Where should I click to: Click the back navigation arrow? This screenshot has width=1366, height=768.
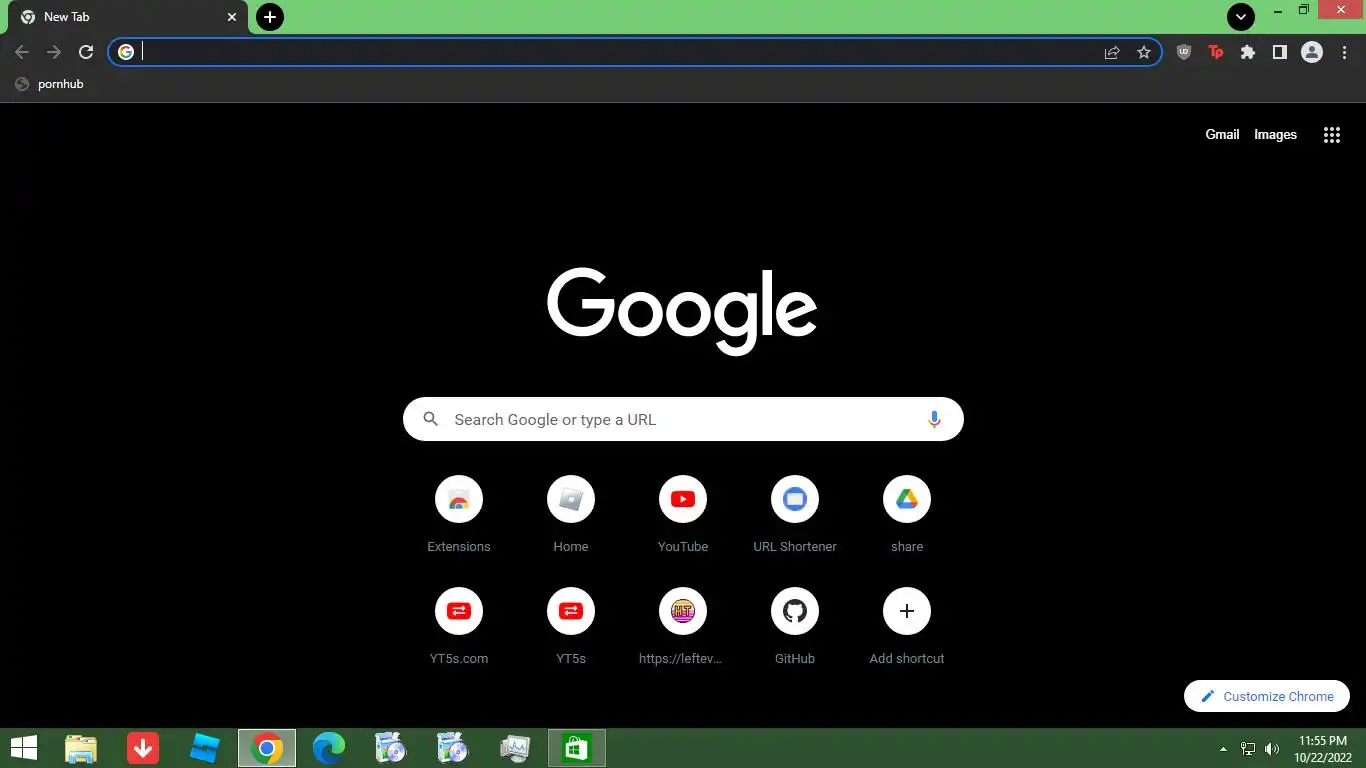22,52
